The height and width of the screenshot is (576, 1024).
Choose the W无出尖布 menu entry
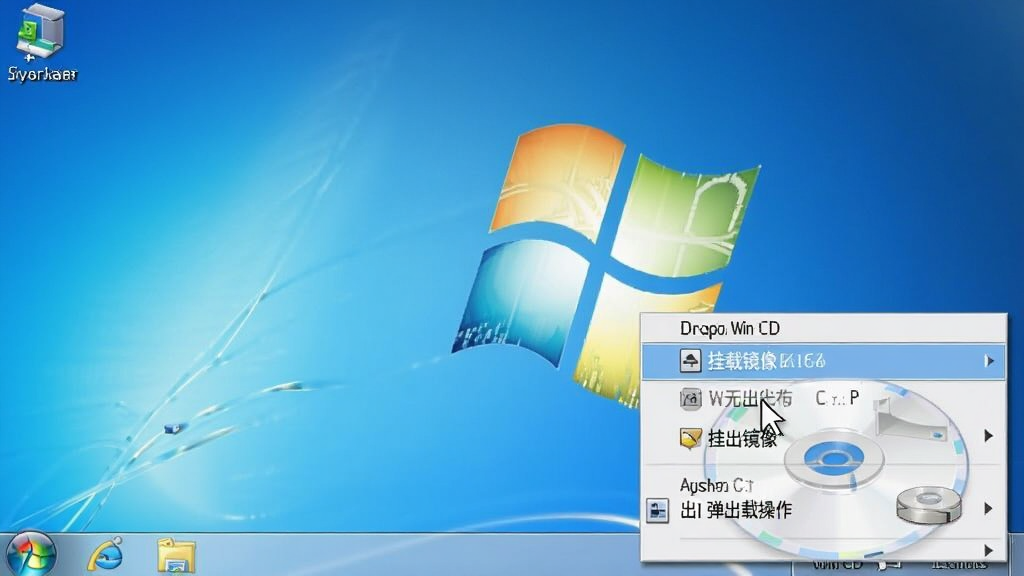(824, 398)
